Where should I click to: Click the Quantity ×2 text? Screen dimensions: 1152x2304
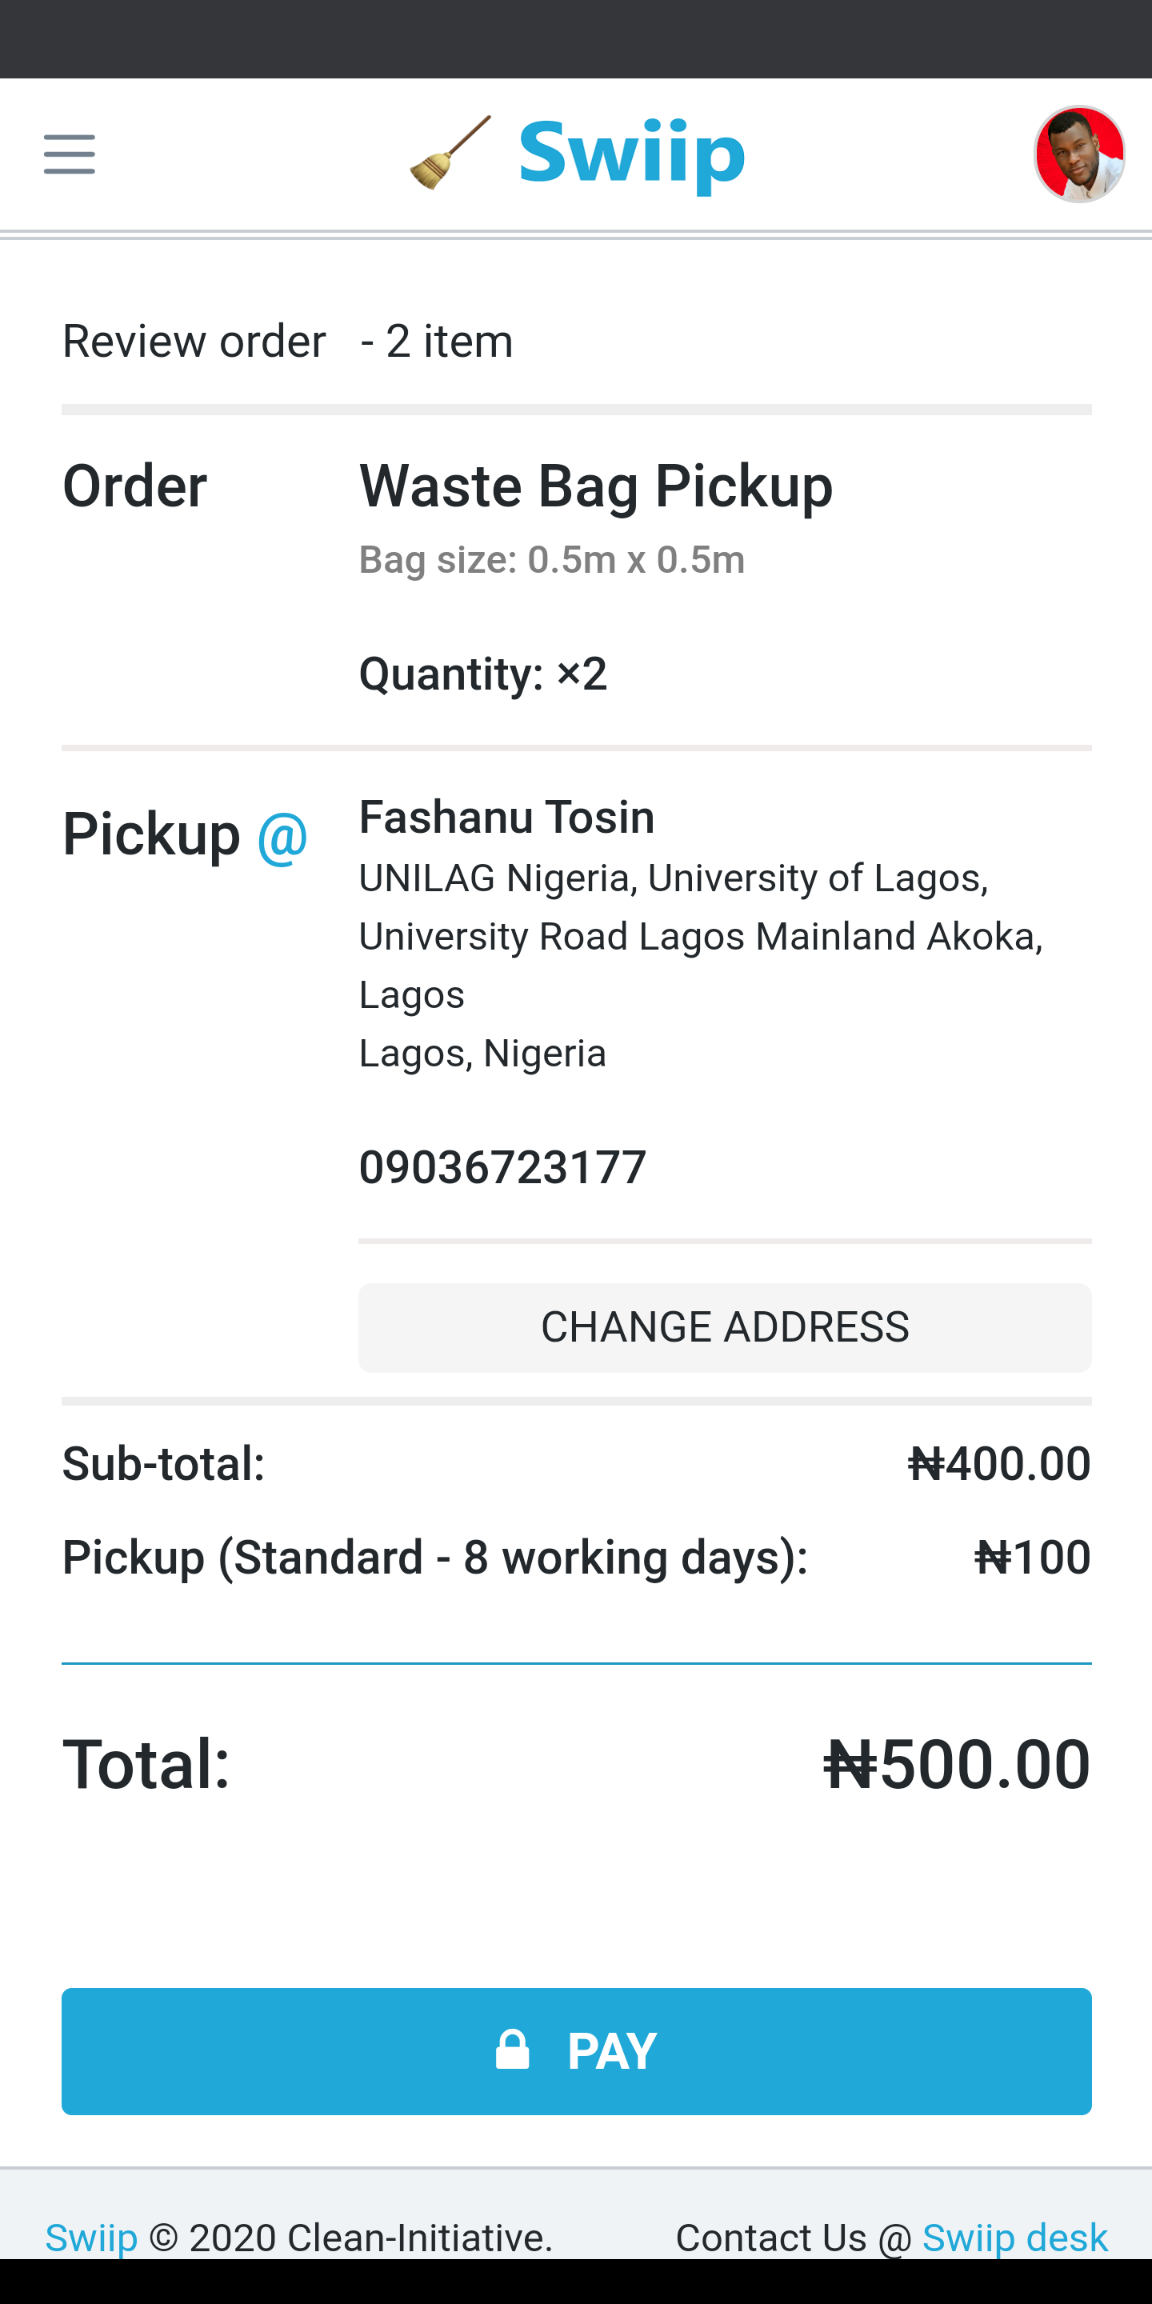coord(483,674)
